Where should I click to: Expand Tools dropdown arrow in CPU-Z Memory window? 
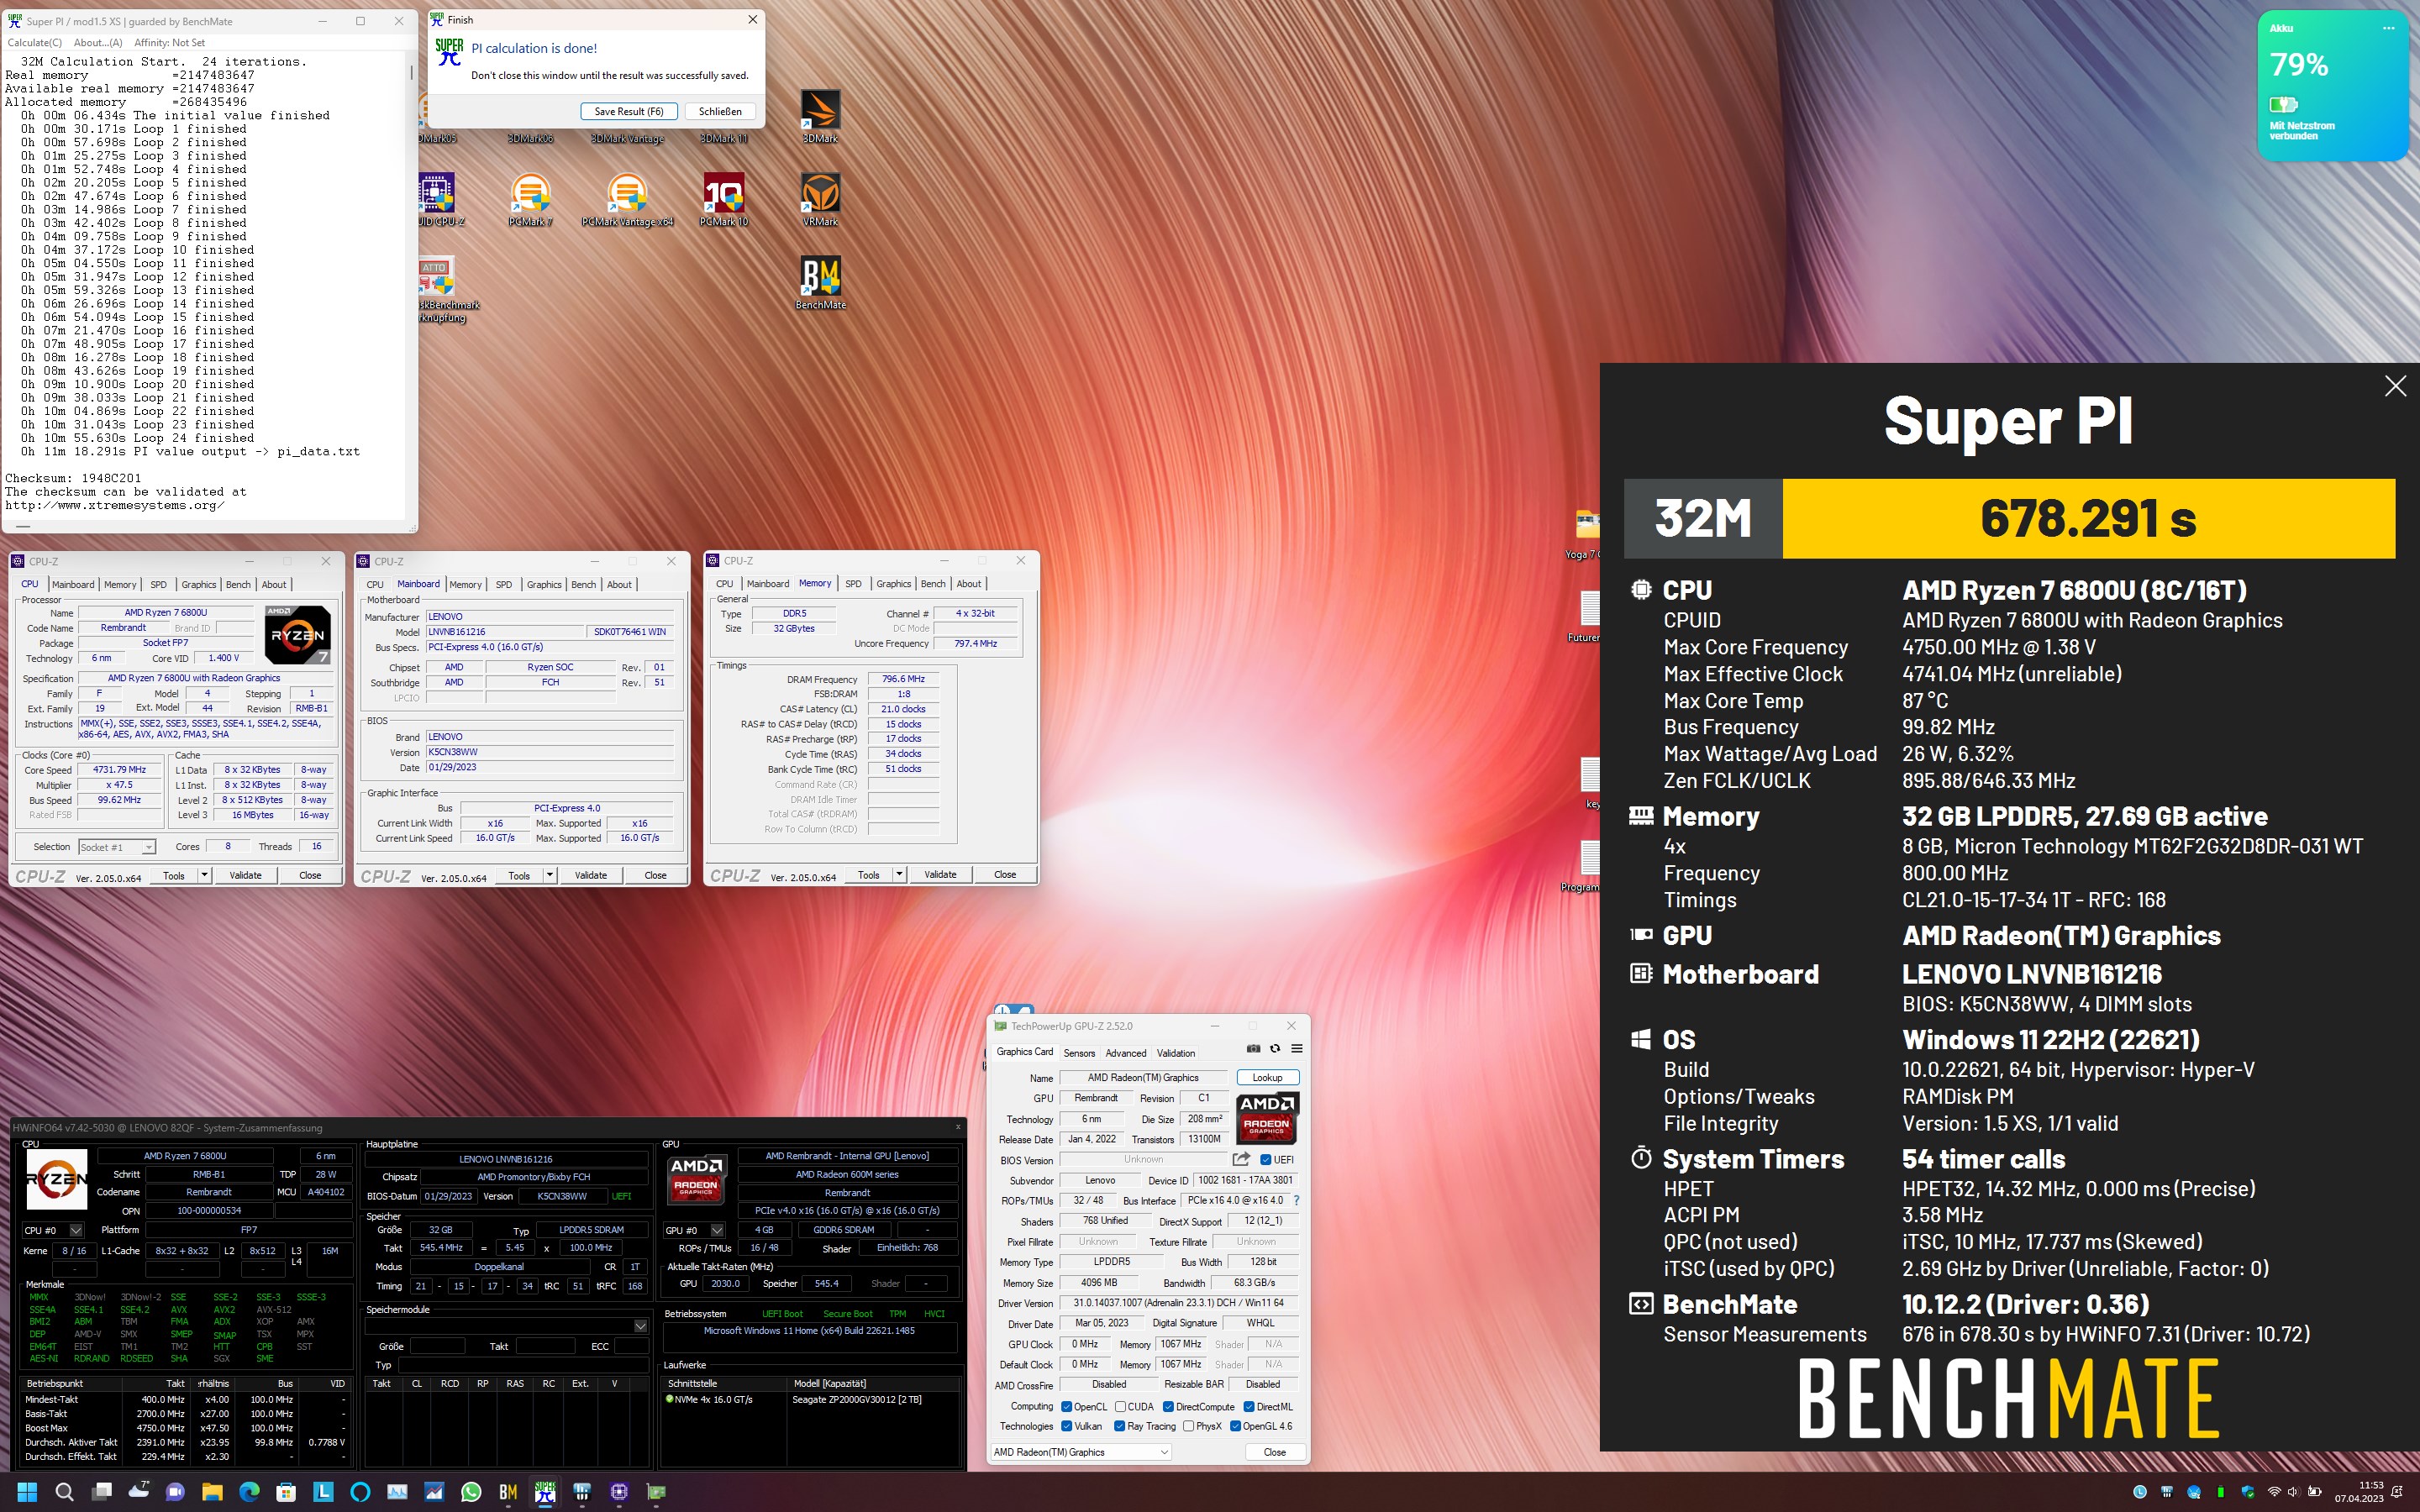tap(899, 875)
